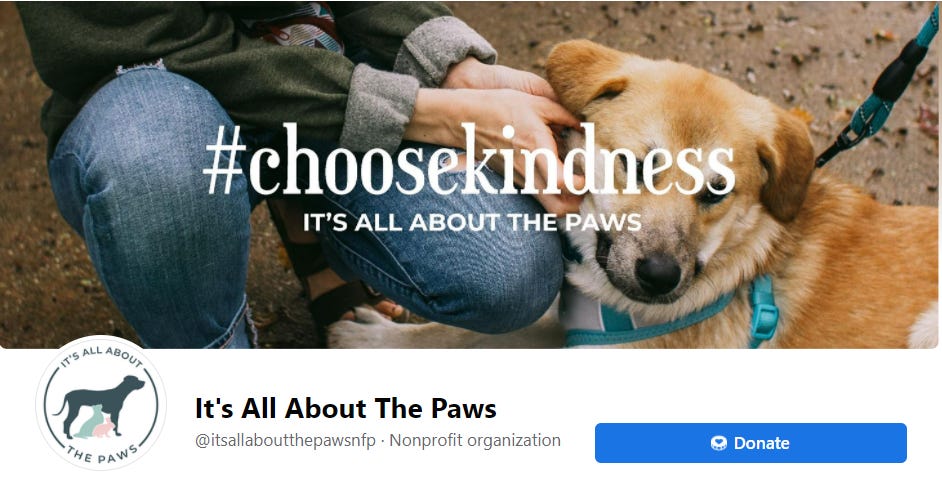942x486 pixels.
Task: Click the teal leash in the cover photo
Action: point(881,87)
